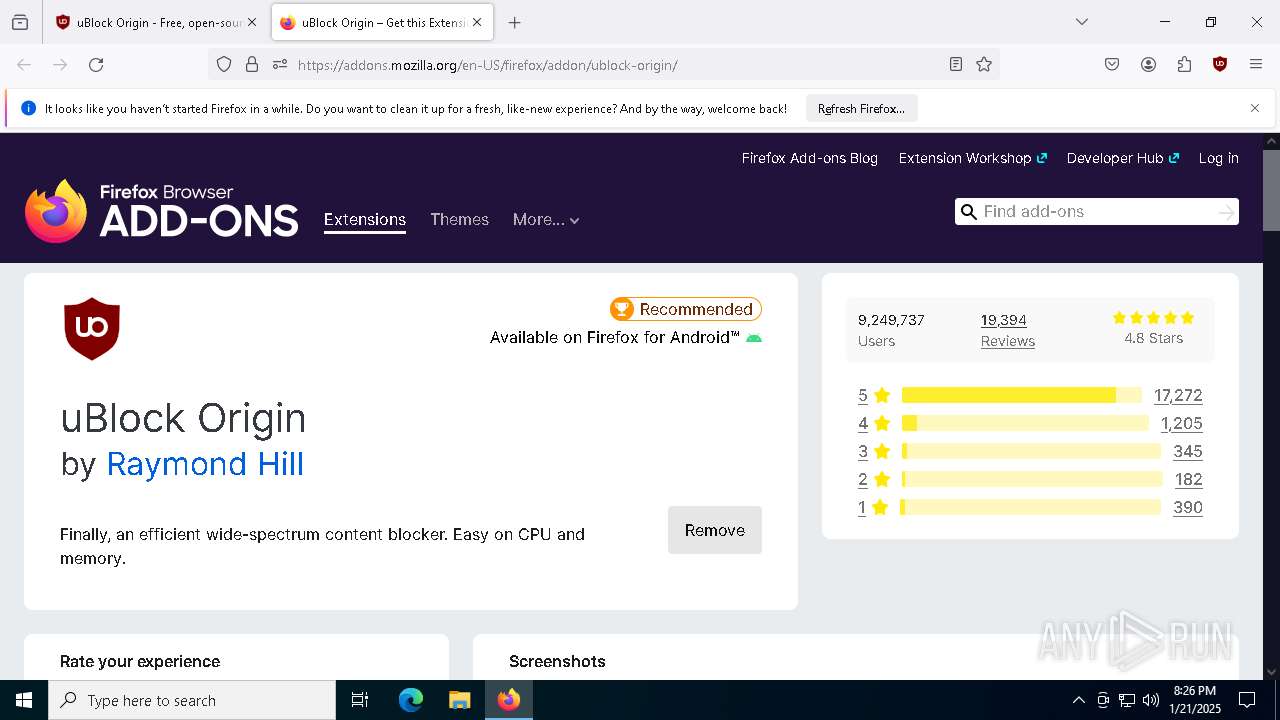The width and height of the screenshot is (1280, 720).
Task: Switch to uBlock Origin - Free, open-source tab
Action: (156, 22)
